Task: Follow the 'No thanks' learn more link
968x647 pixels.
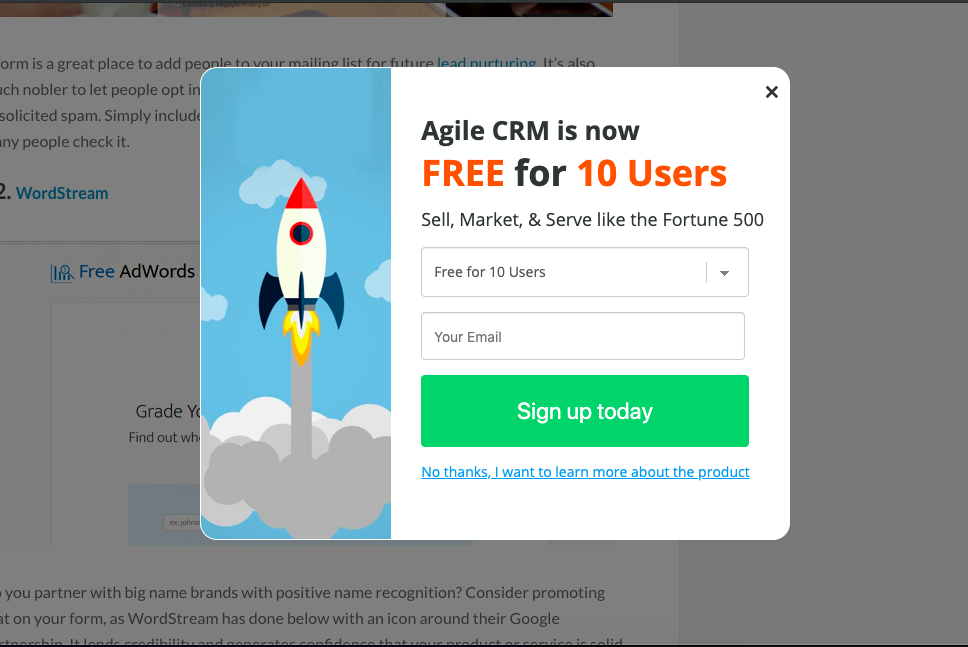Action: (x=585, y=472)
